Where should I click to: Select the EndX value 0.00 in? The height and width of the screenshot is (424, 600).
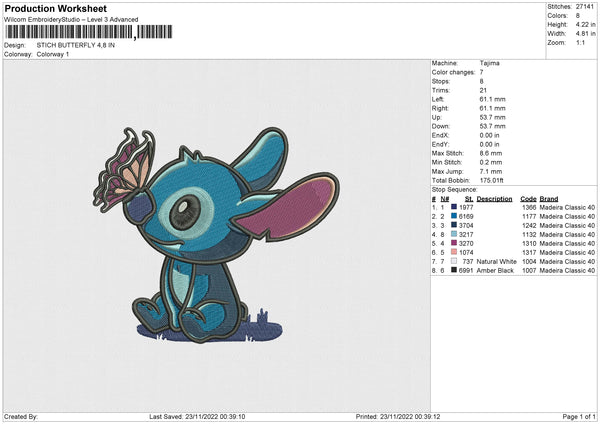[489, 135]
